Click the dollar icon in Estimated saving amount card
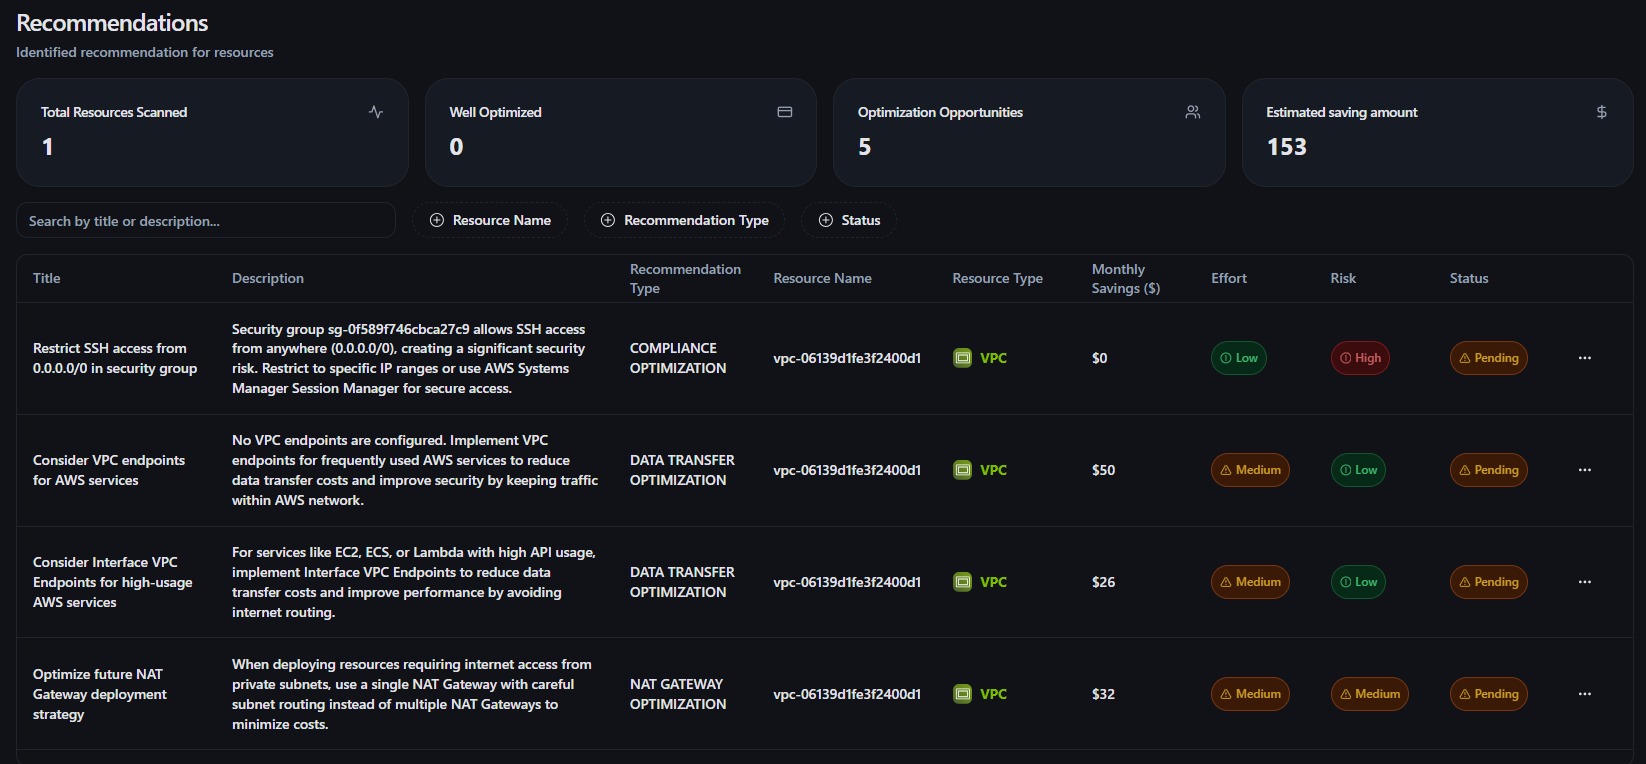This screenshot has height=764, width=1646. click(x=1602, y=112)
